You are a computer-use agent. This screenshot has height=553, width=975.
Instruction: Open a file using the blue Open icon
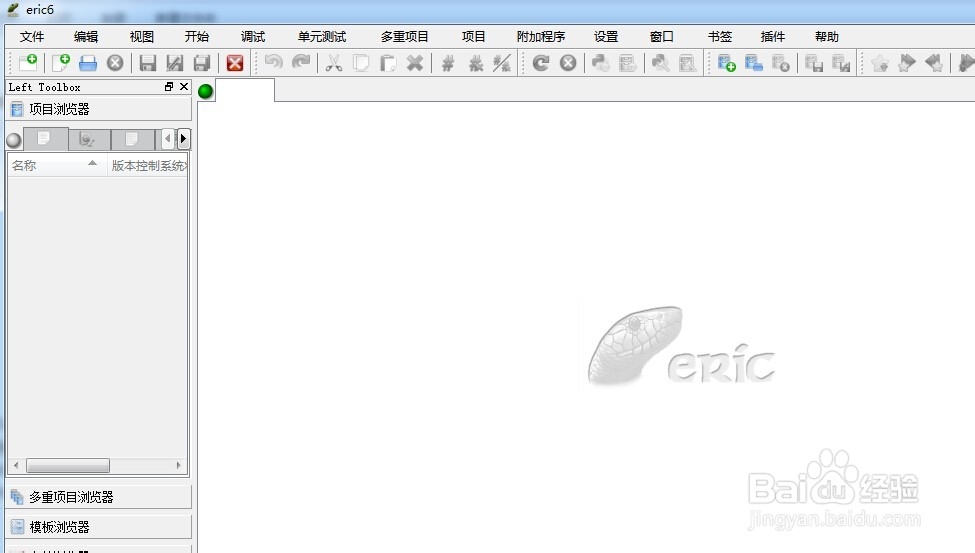[88, 63]
